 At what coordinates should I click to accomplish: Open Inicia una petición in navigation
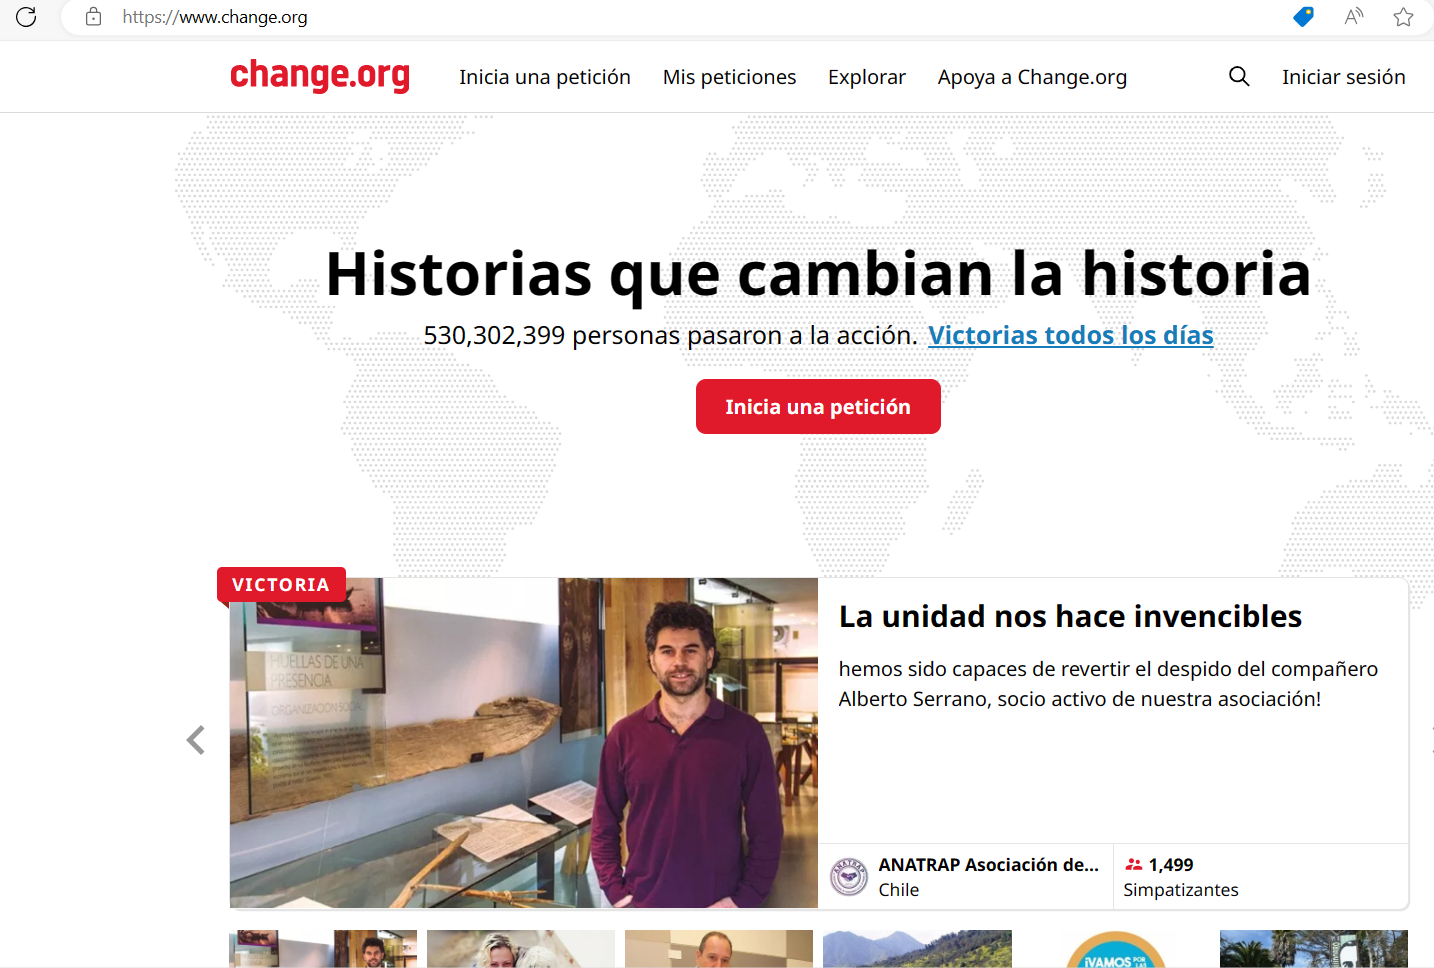pyautogui.click(x=545, y=77)
